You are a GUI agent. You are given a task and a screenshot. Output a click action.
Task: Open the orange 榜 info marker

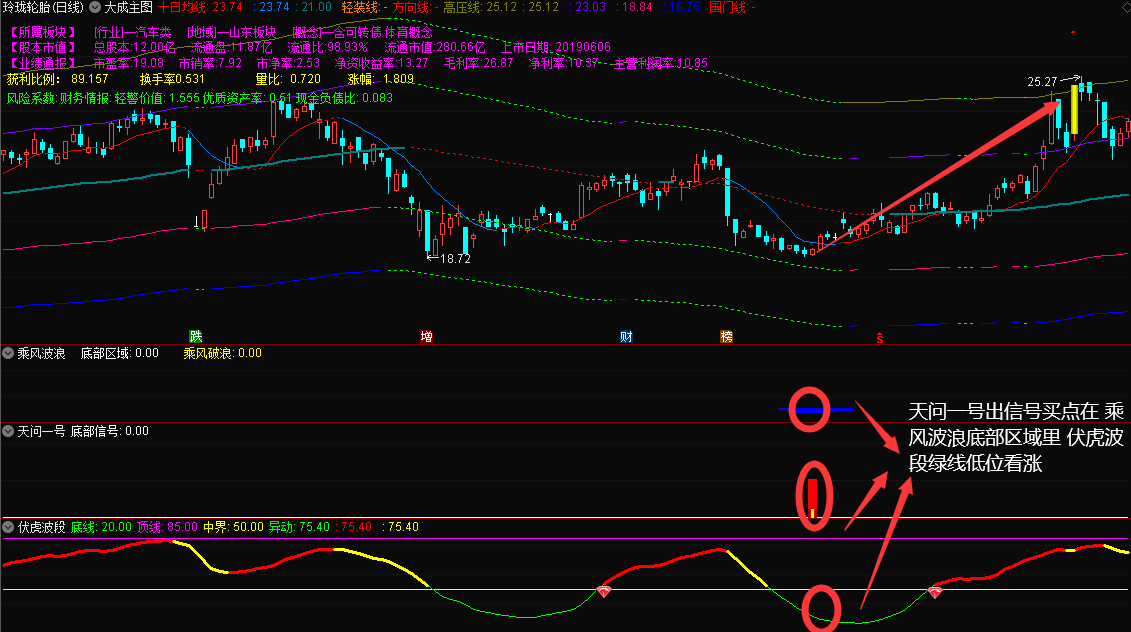click(726, 336)
